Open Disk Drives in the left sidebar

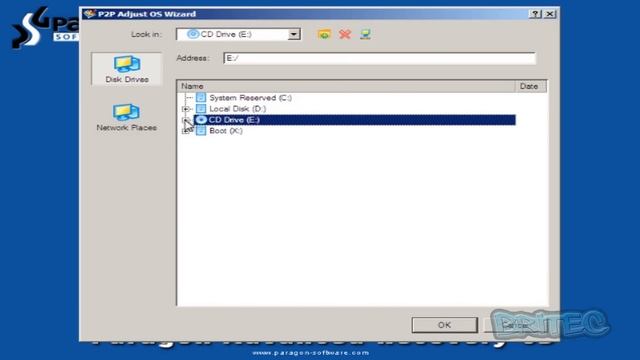coord(127,69)
